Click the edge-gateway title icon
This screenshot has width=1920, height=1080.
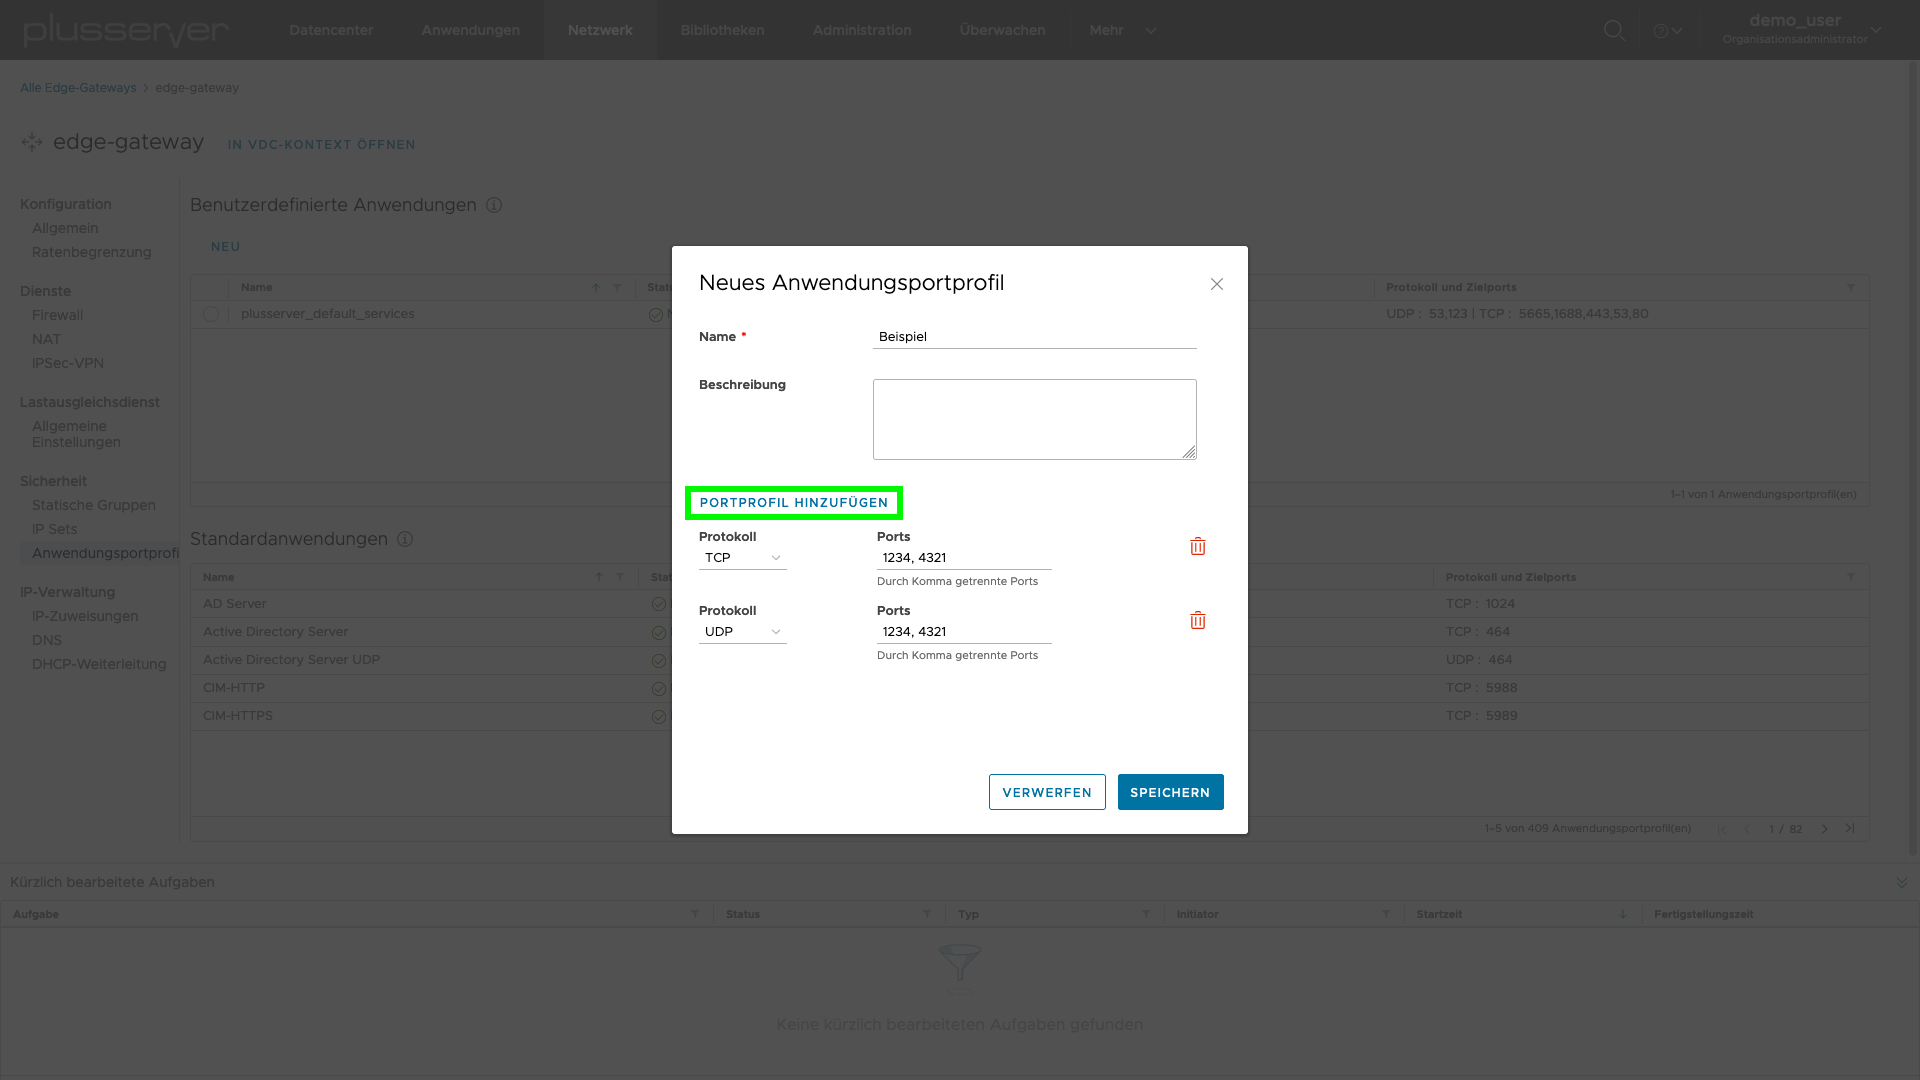tap(32, 142)
